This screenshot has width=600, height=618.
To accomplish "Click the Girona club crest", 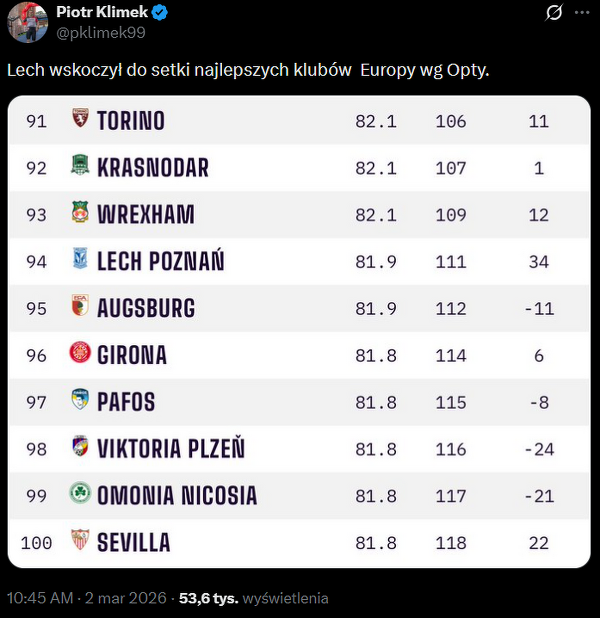I will pyautogui.click(x=80, y=354).
